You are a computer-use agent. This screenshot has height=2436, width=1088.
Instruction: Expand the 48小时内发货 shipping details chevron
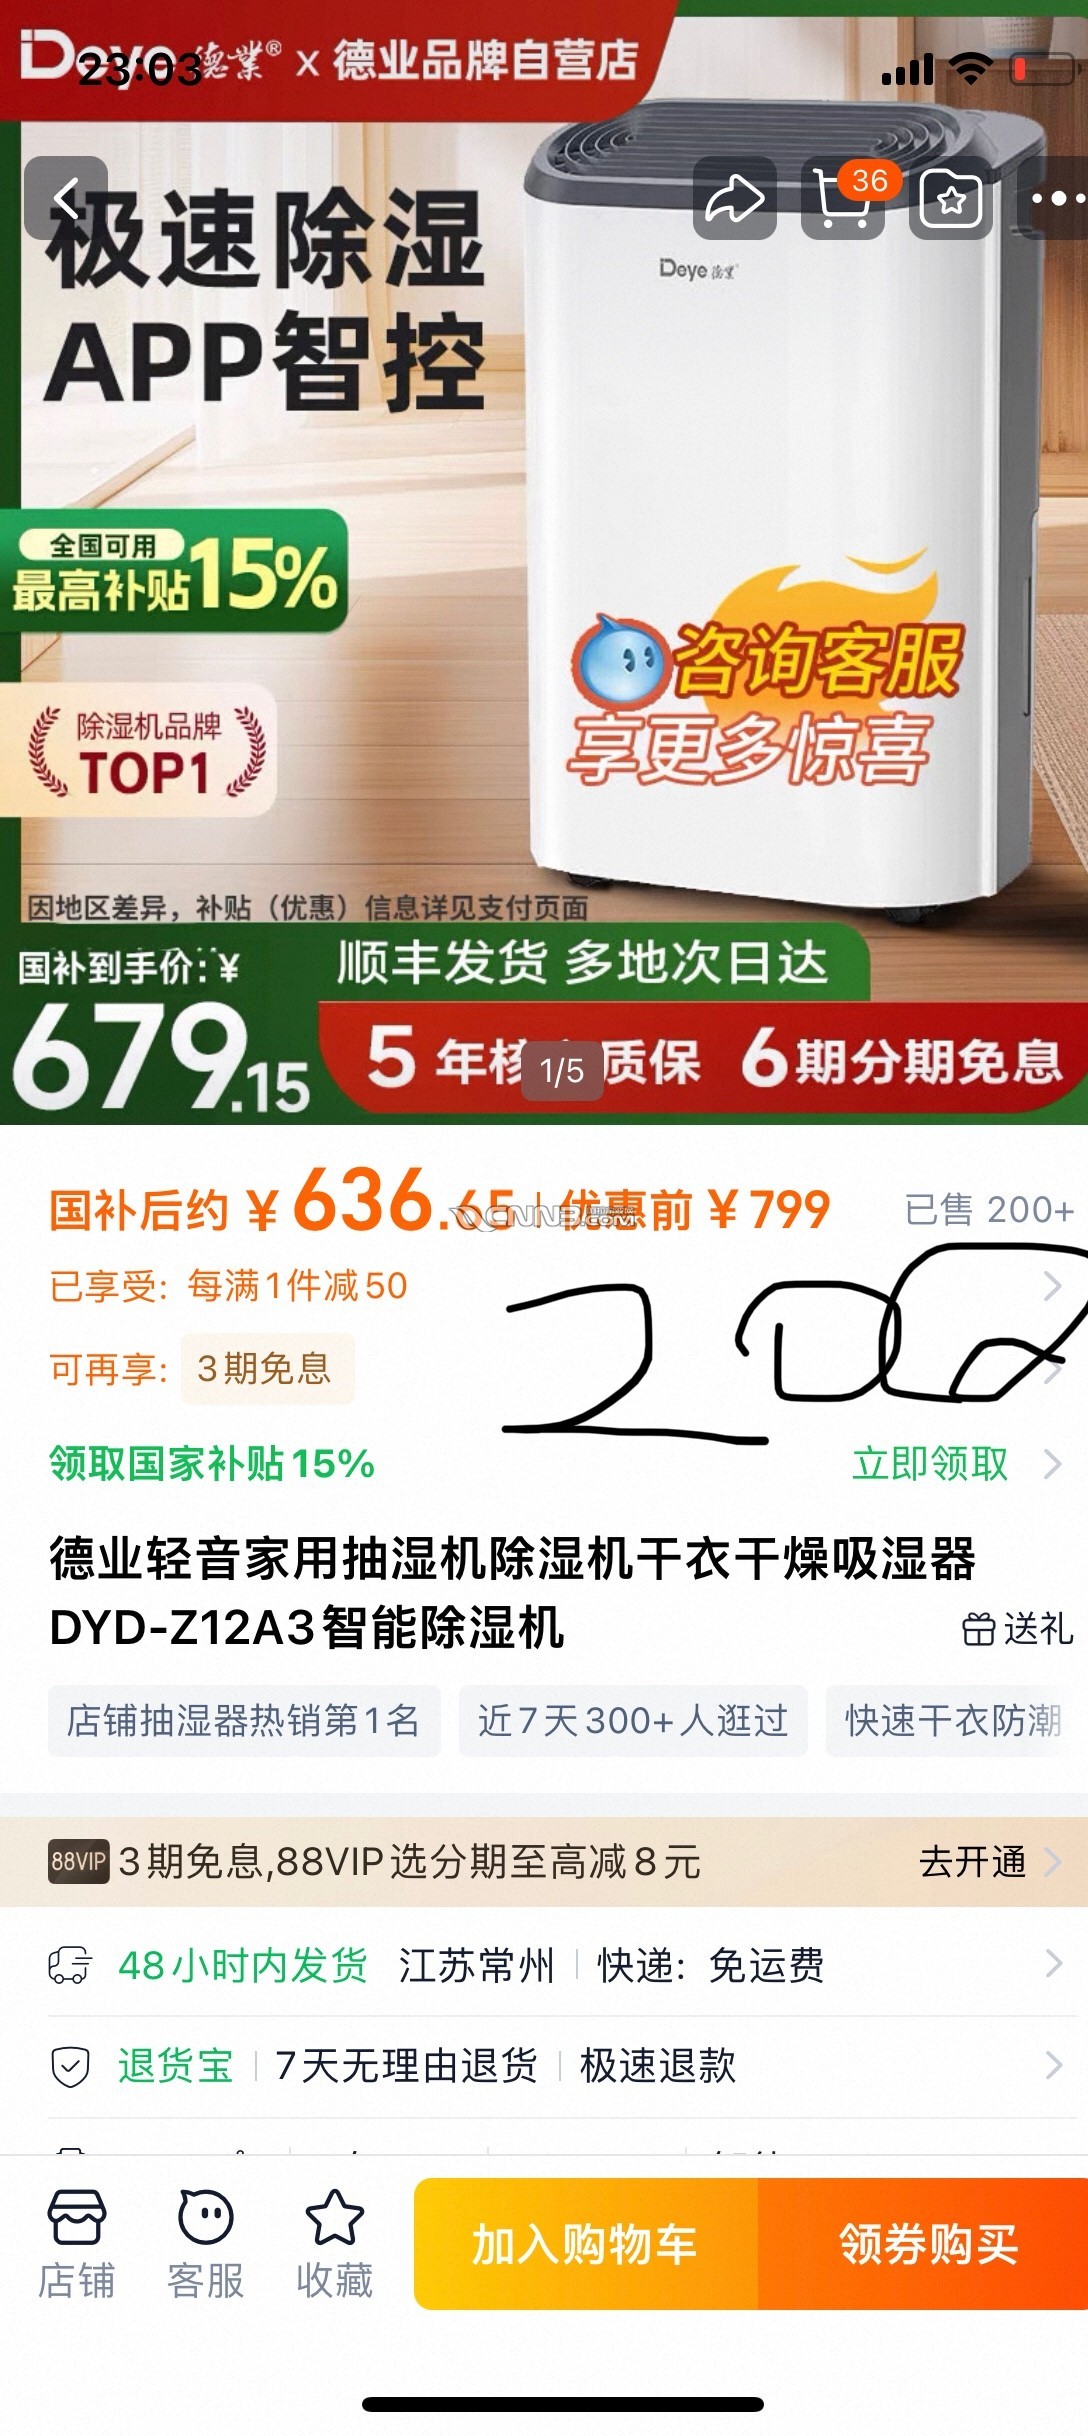point(1053,1964)
